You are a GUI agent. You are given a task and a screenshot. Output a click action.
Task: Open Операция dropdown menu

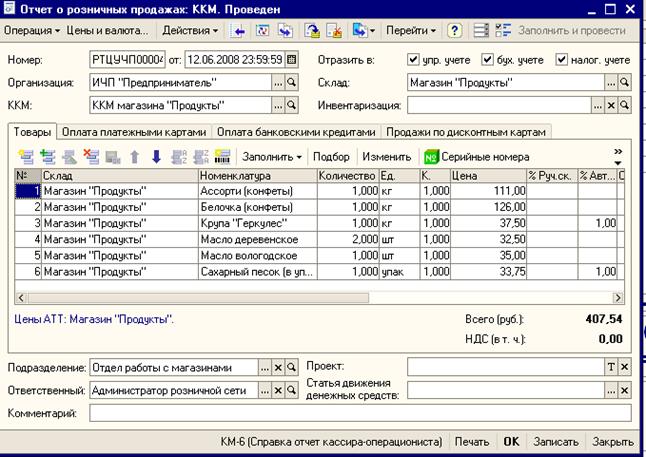[32, 30]
